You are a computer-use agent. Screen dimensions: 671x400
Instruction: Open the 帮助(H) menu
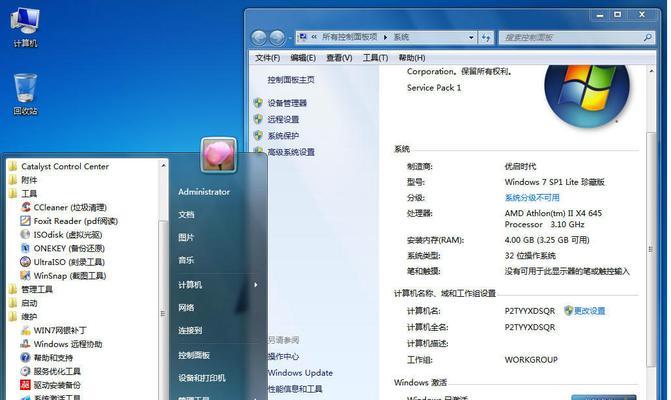coord(412,58)
